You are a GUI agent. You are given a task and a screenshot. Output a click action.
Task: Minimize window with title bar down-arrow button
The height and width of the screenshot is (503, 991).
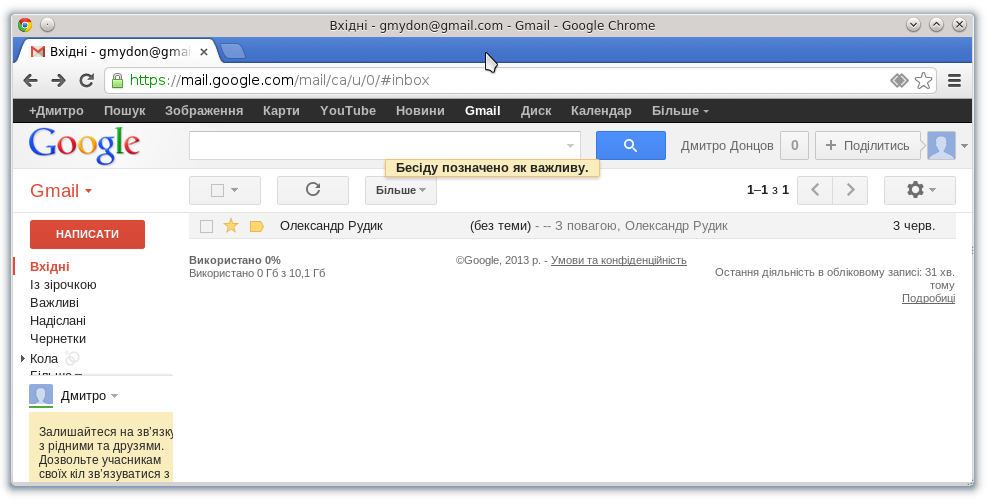pos(913,25)
